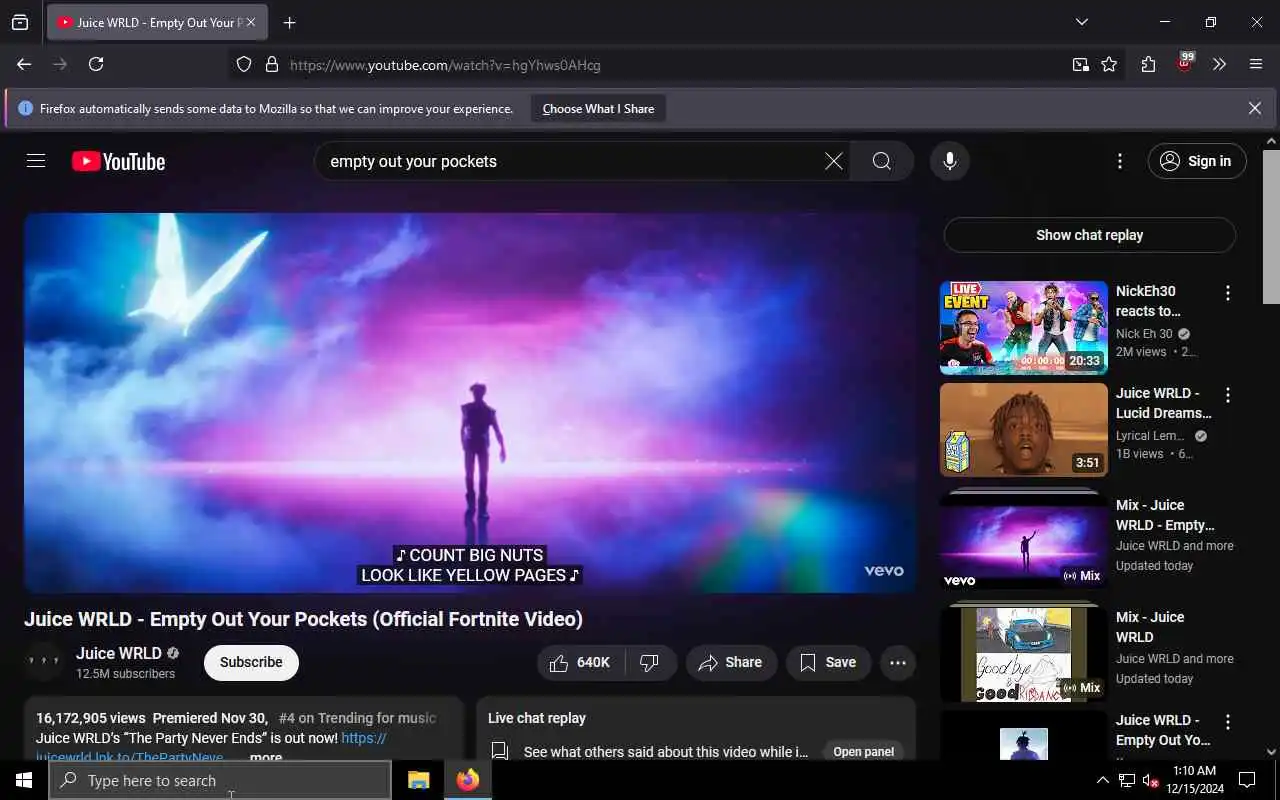
Task: Open more actions ellipsis under video
Action: [898, 662]
